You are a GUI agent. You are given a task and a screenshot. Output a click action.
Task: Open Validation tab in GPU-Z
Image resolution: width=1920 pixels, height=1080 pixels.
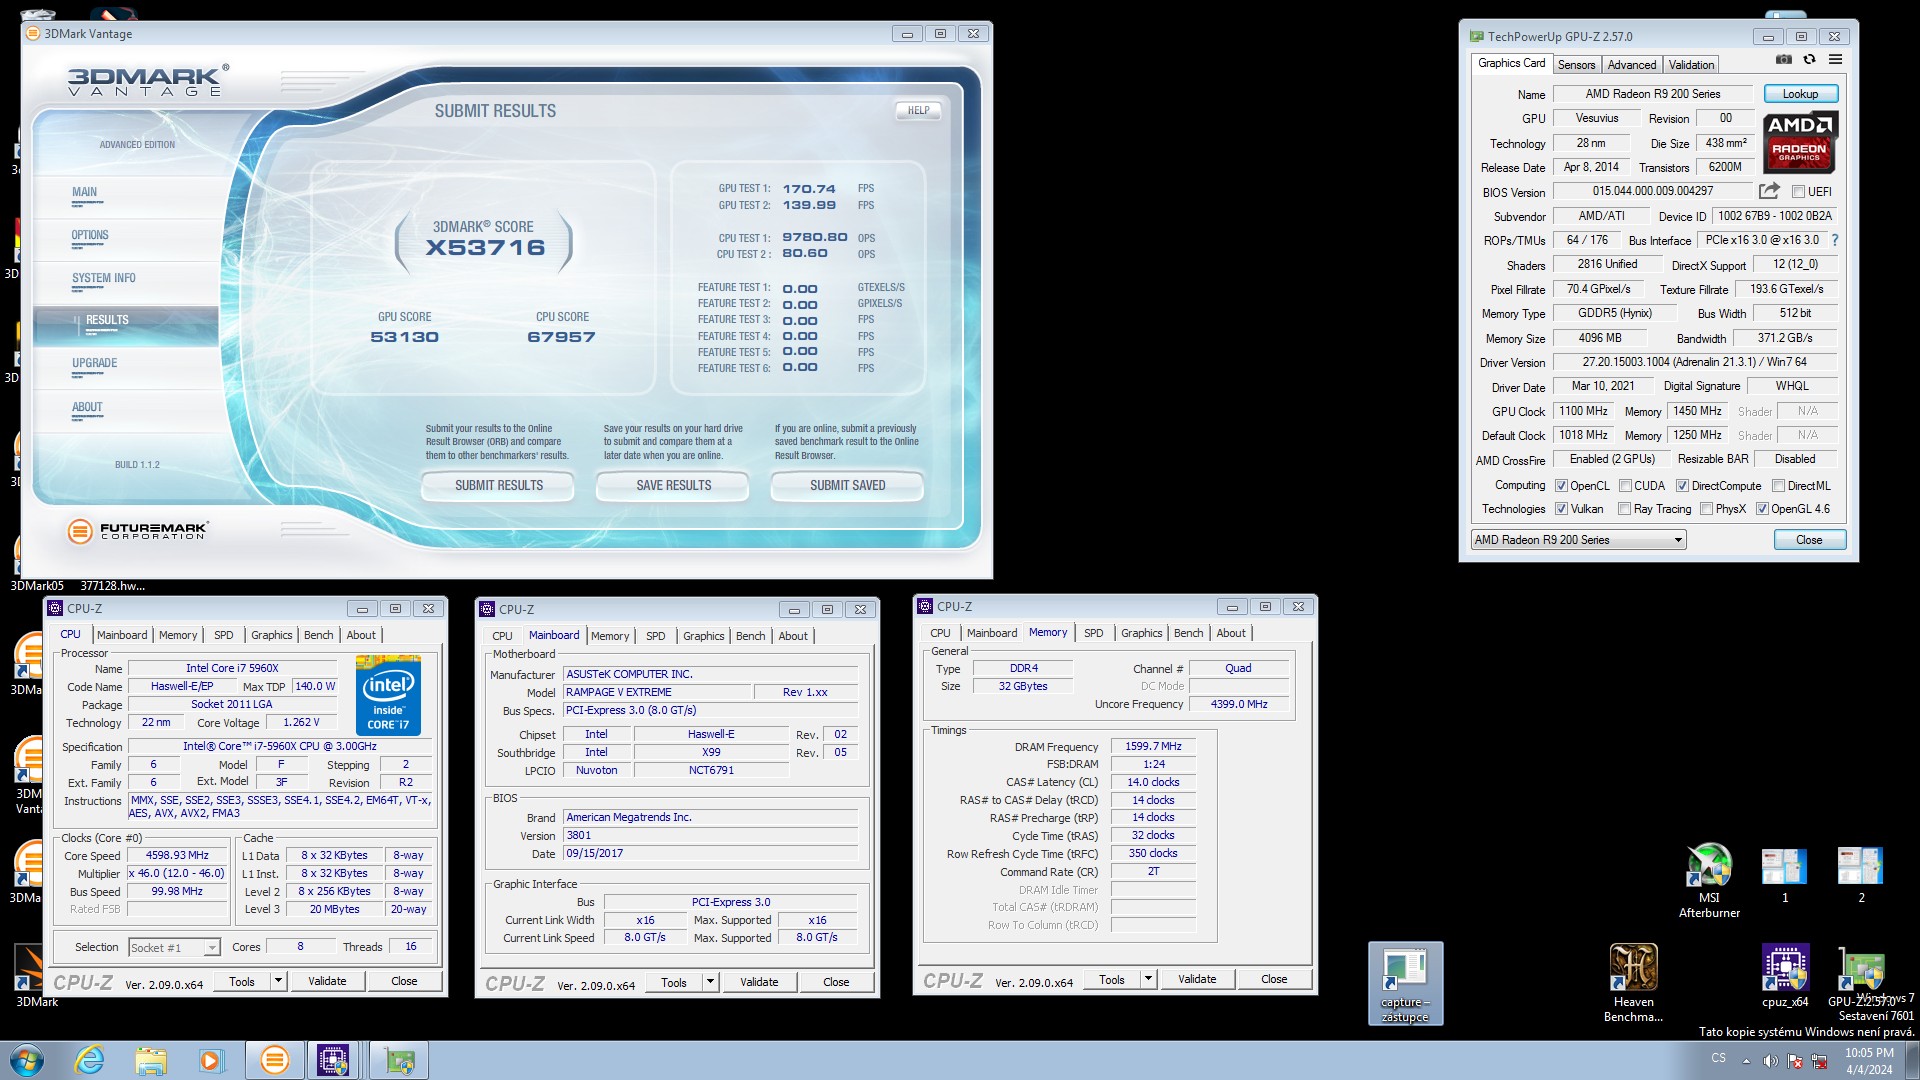coord(1691,65)
